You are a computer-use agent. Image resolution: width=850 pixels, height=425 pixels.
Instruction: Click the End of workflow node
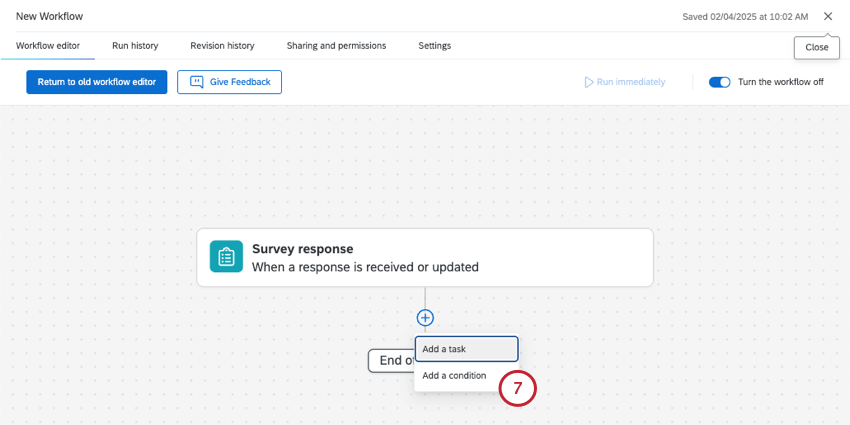click(x=389, y=360)
